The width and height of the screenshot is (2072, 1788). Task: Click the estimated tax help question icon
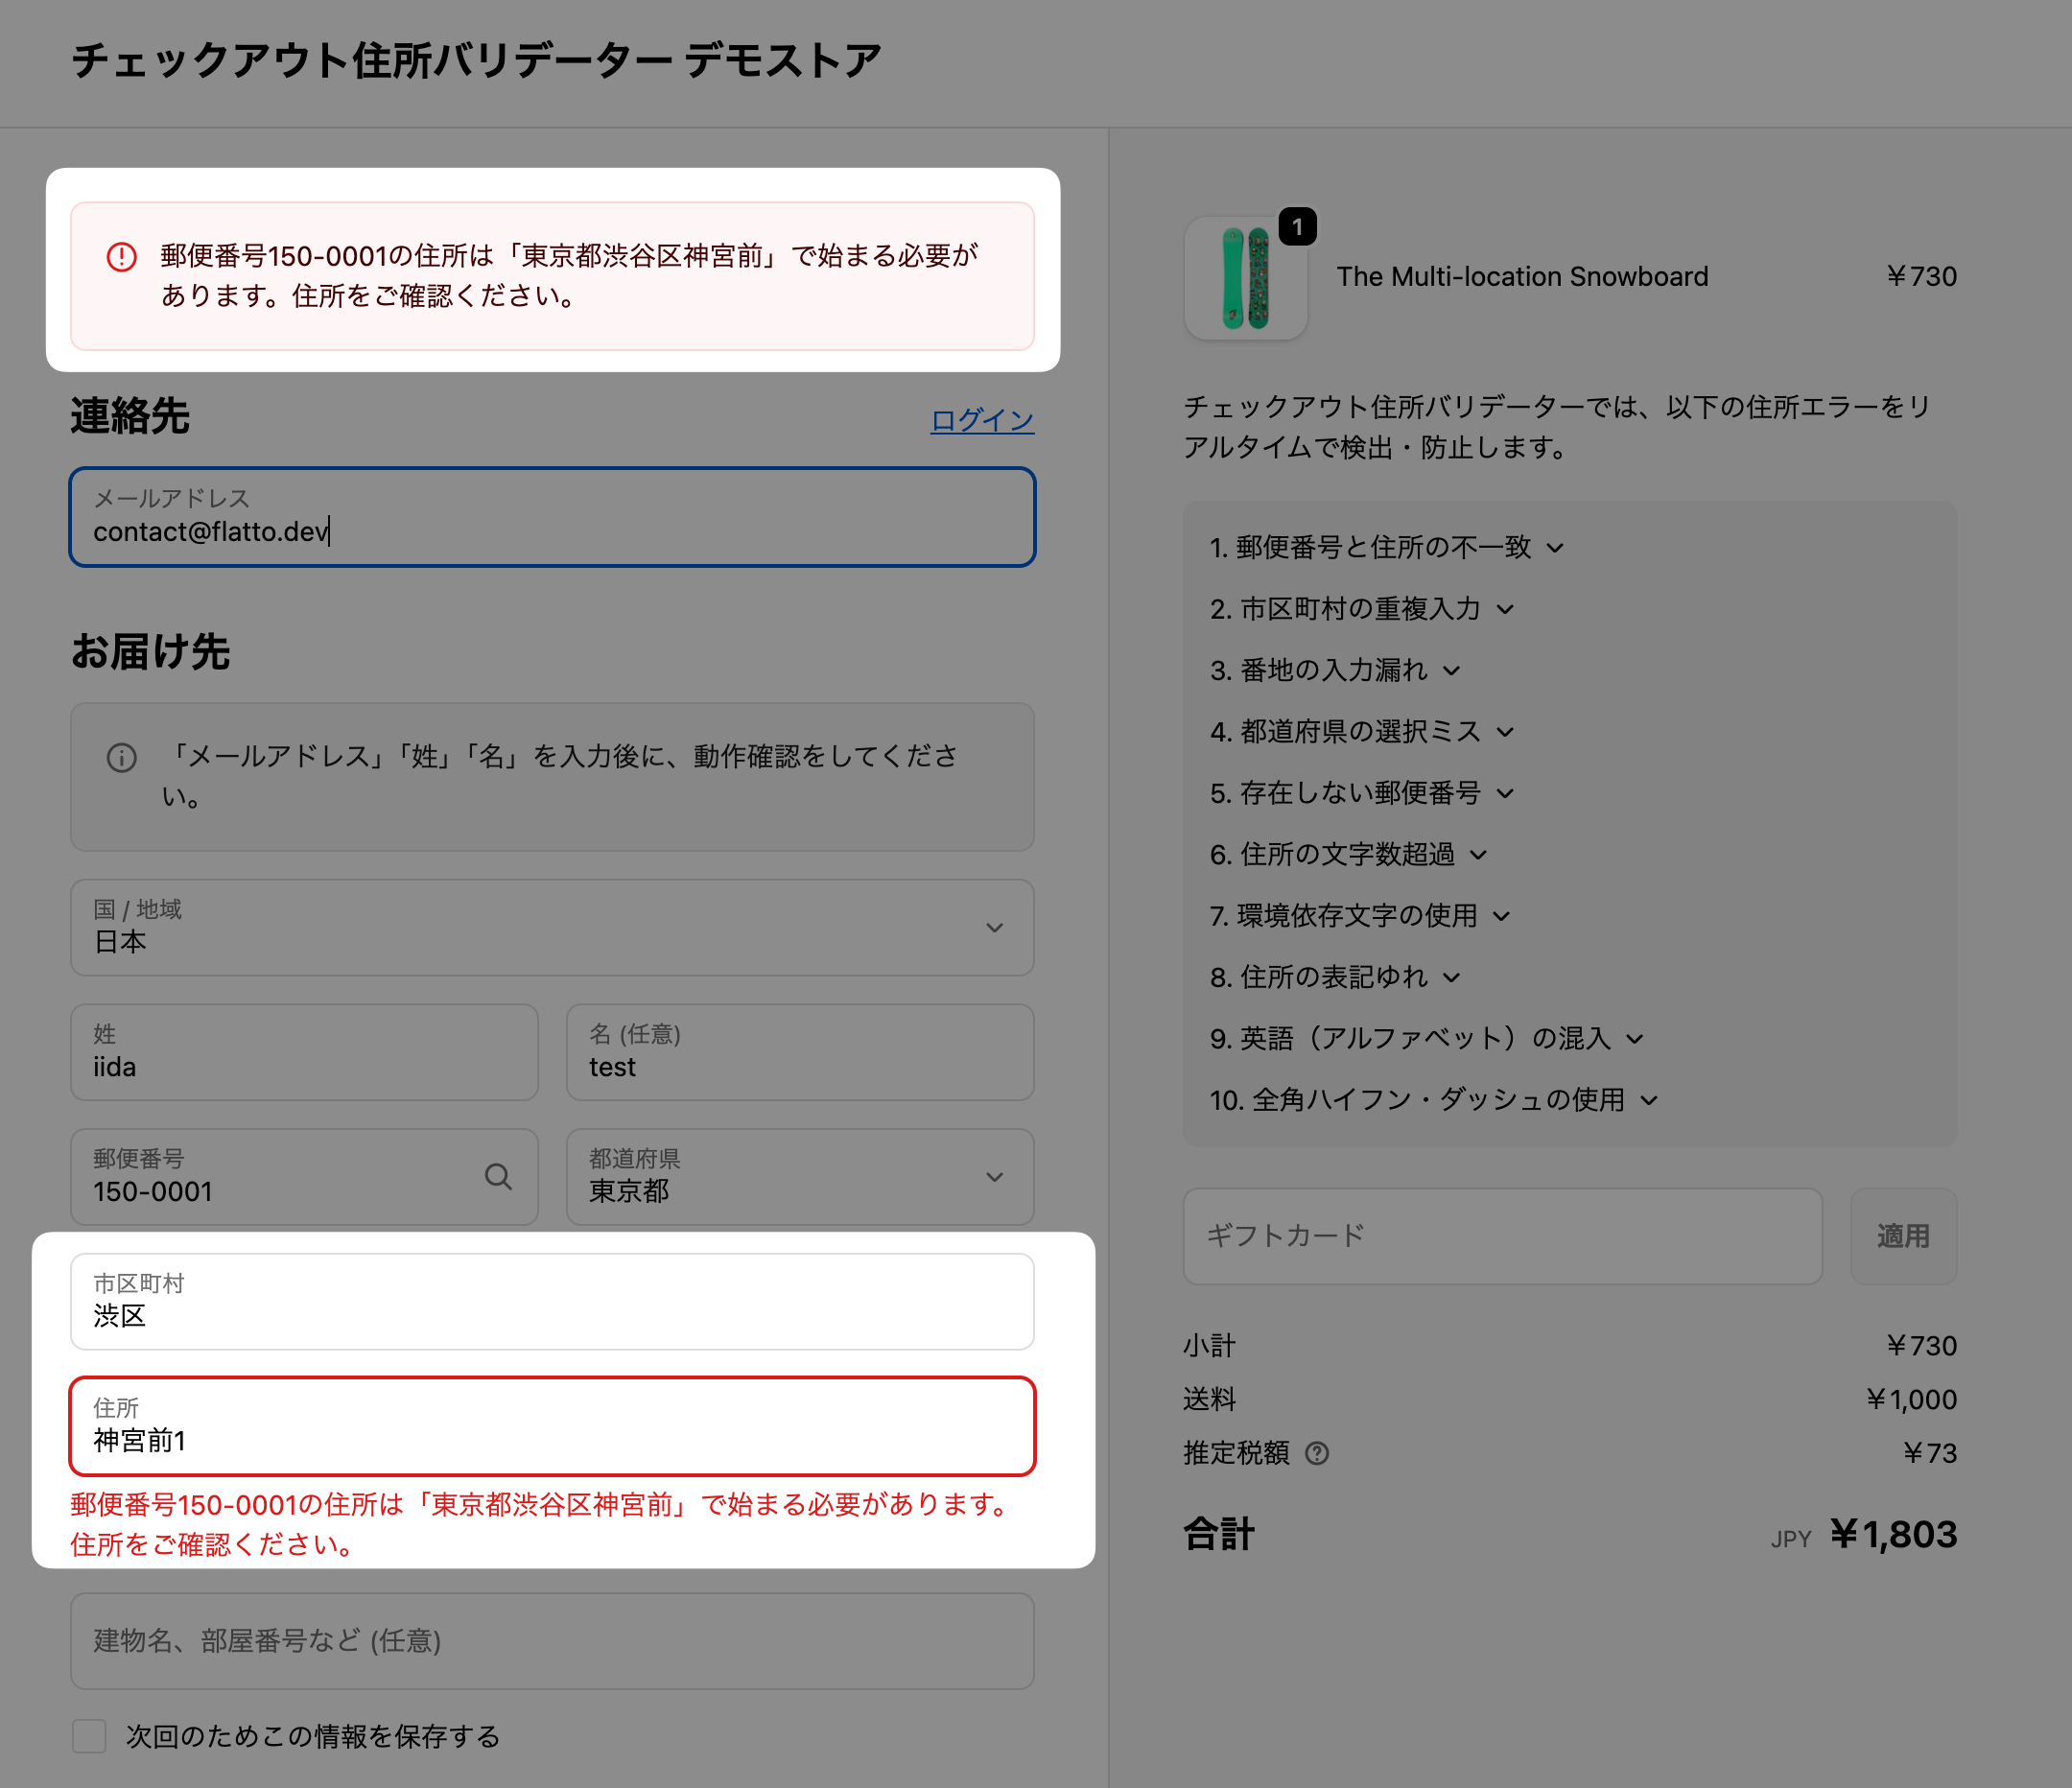click(x=1317, y=1453)
